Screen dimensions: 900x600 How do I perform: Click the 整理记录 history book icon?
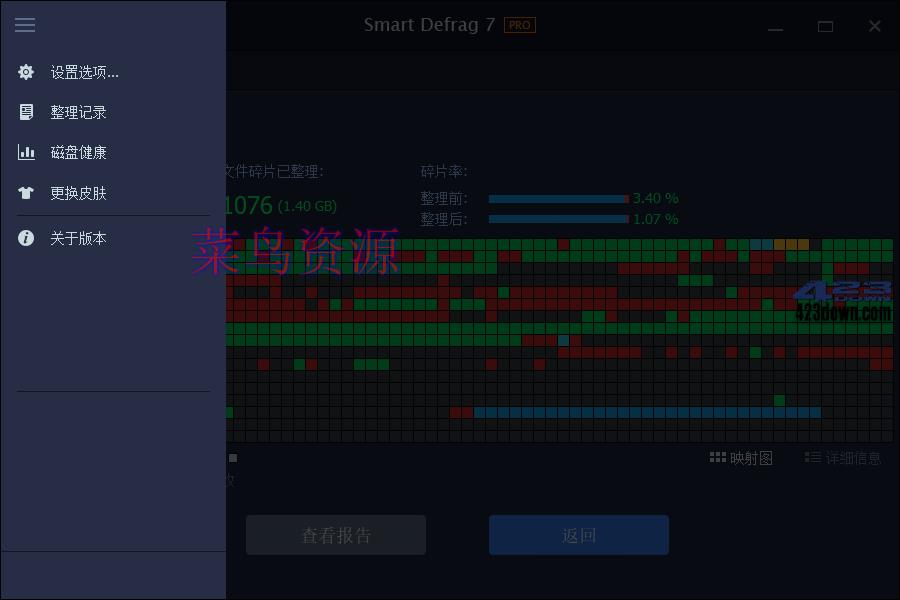pyautogui.click(x=25, y=112)
